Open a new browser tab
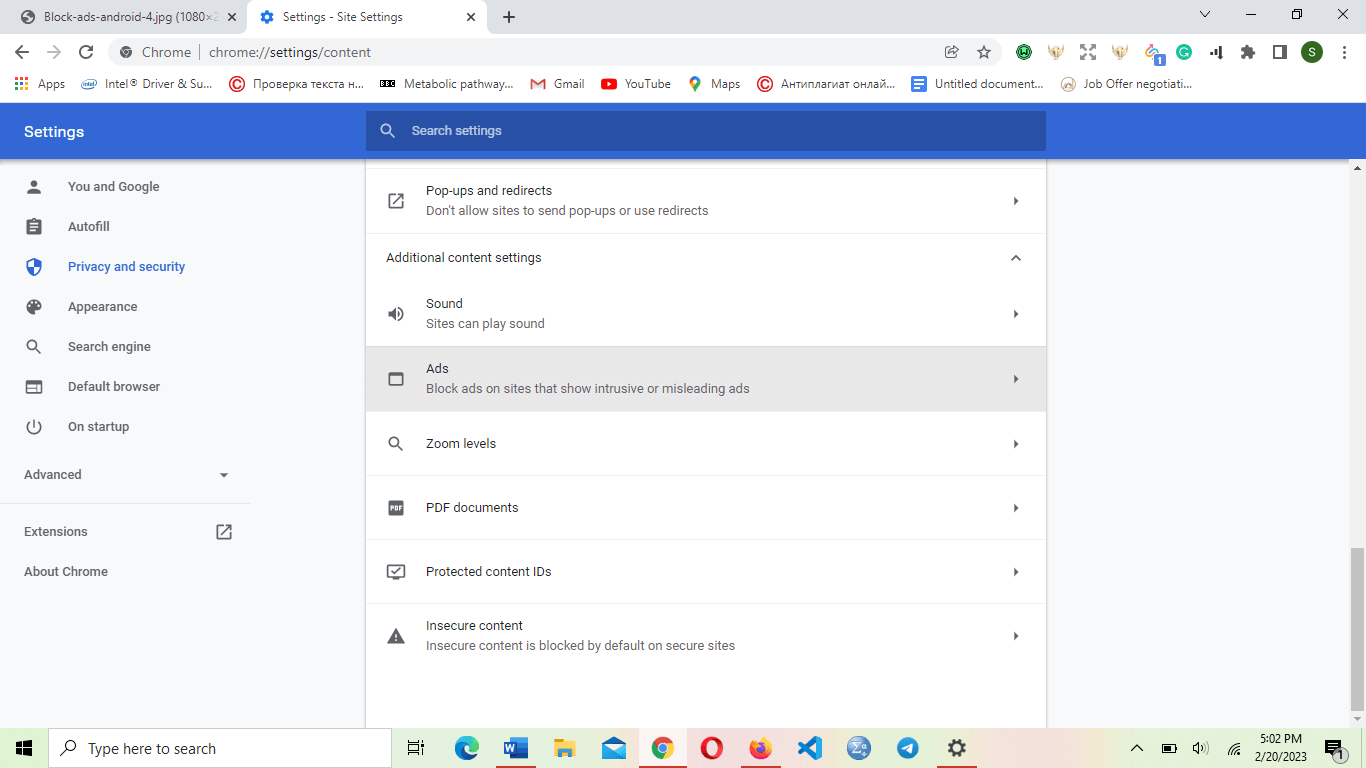1366x768 pixels. (x=509, y=17)
